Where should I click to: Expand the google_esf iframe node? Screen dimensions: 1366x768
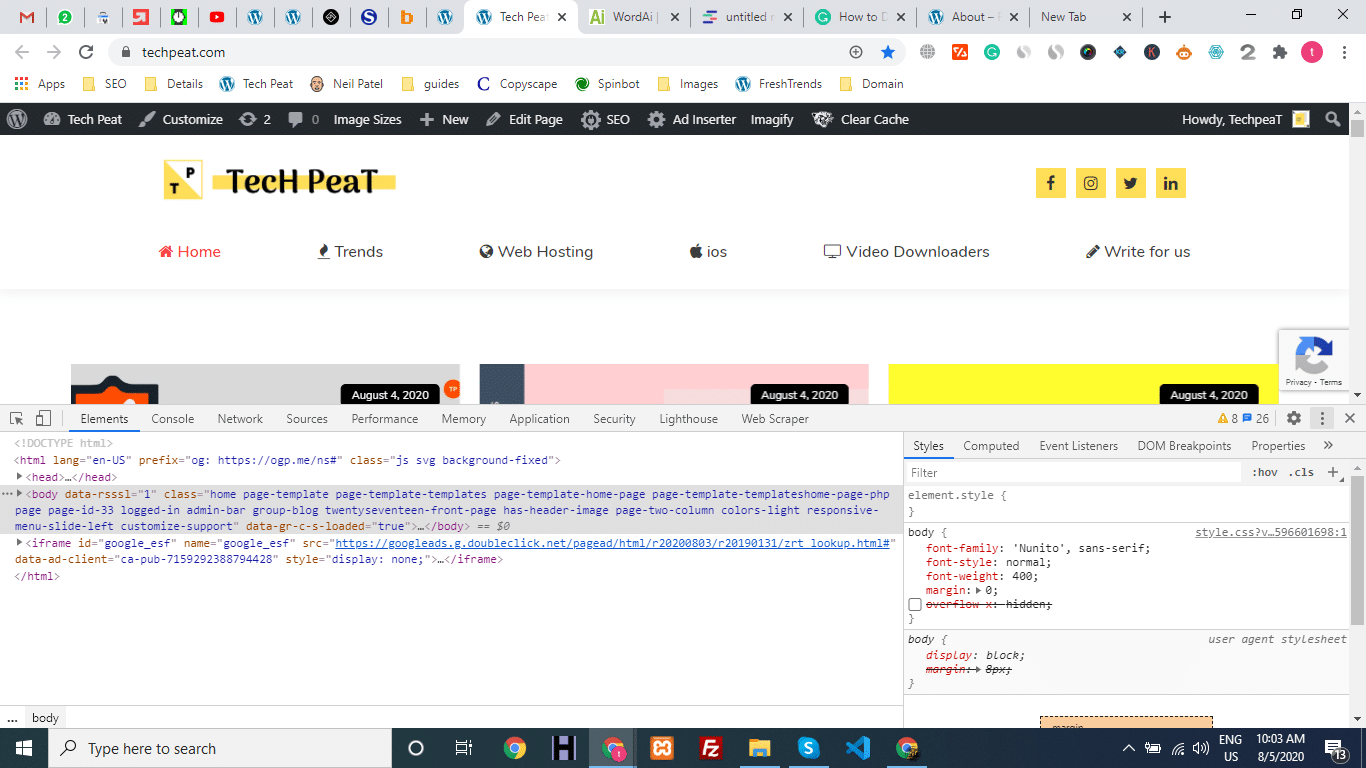tap(21, 543)
